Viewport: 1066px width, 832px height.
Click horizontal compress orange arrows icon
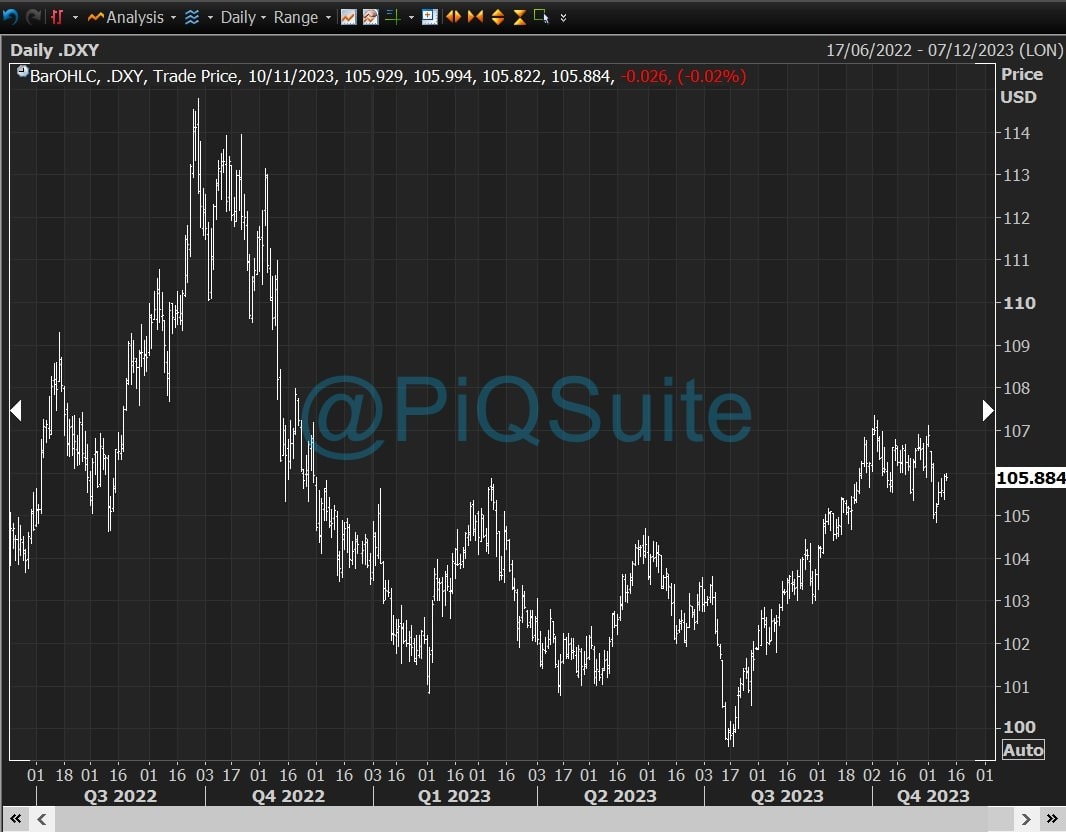tap(475, 17)
